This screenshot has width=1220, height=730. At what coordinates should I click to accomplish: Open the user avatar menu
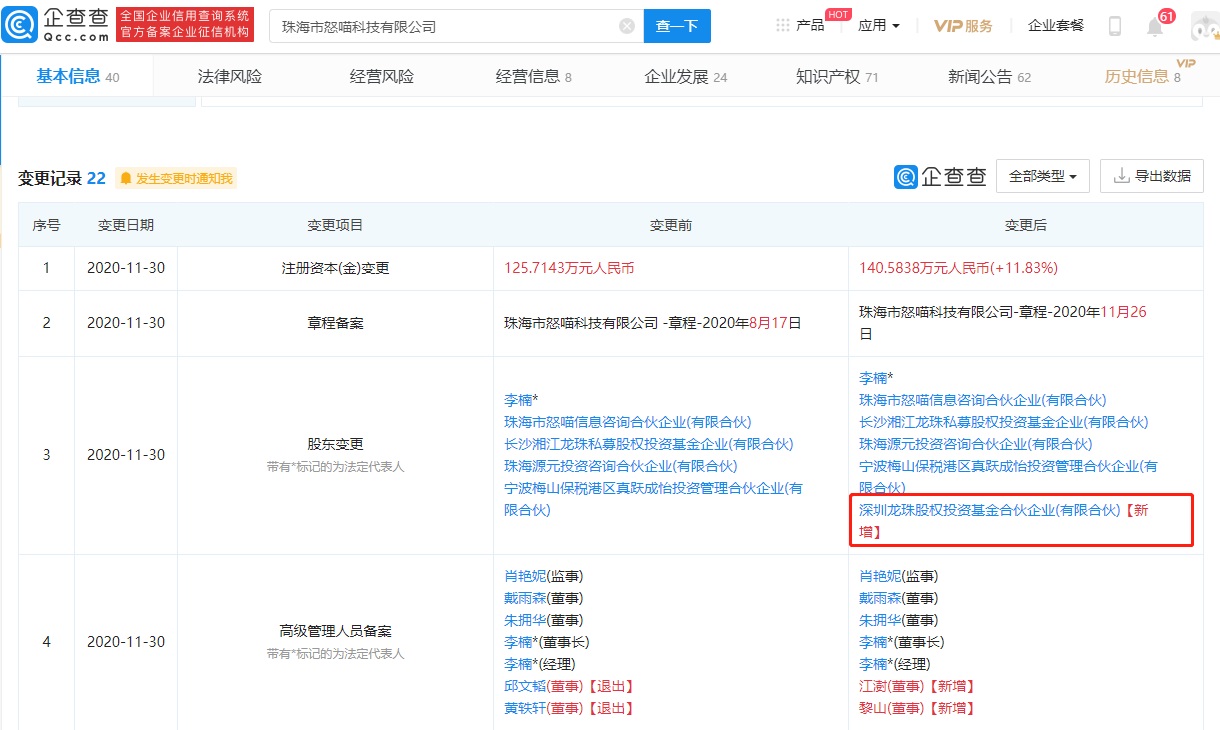pos(1204,25)
